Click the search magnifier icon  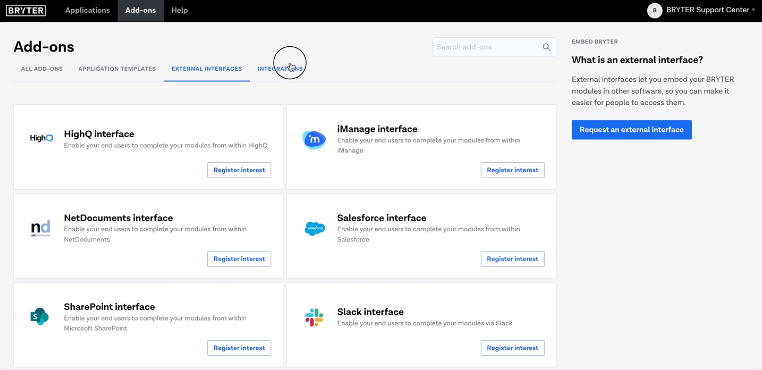coord(547,47)
